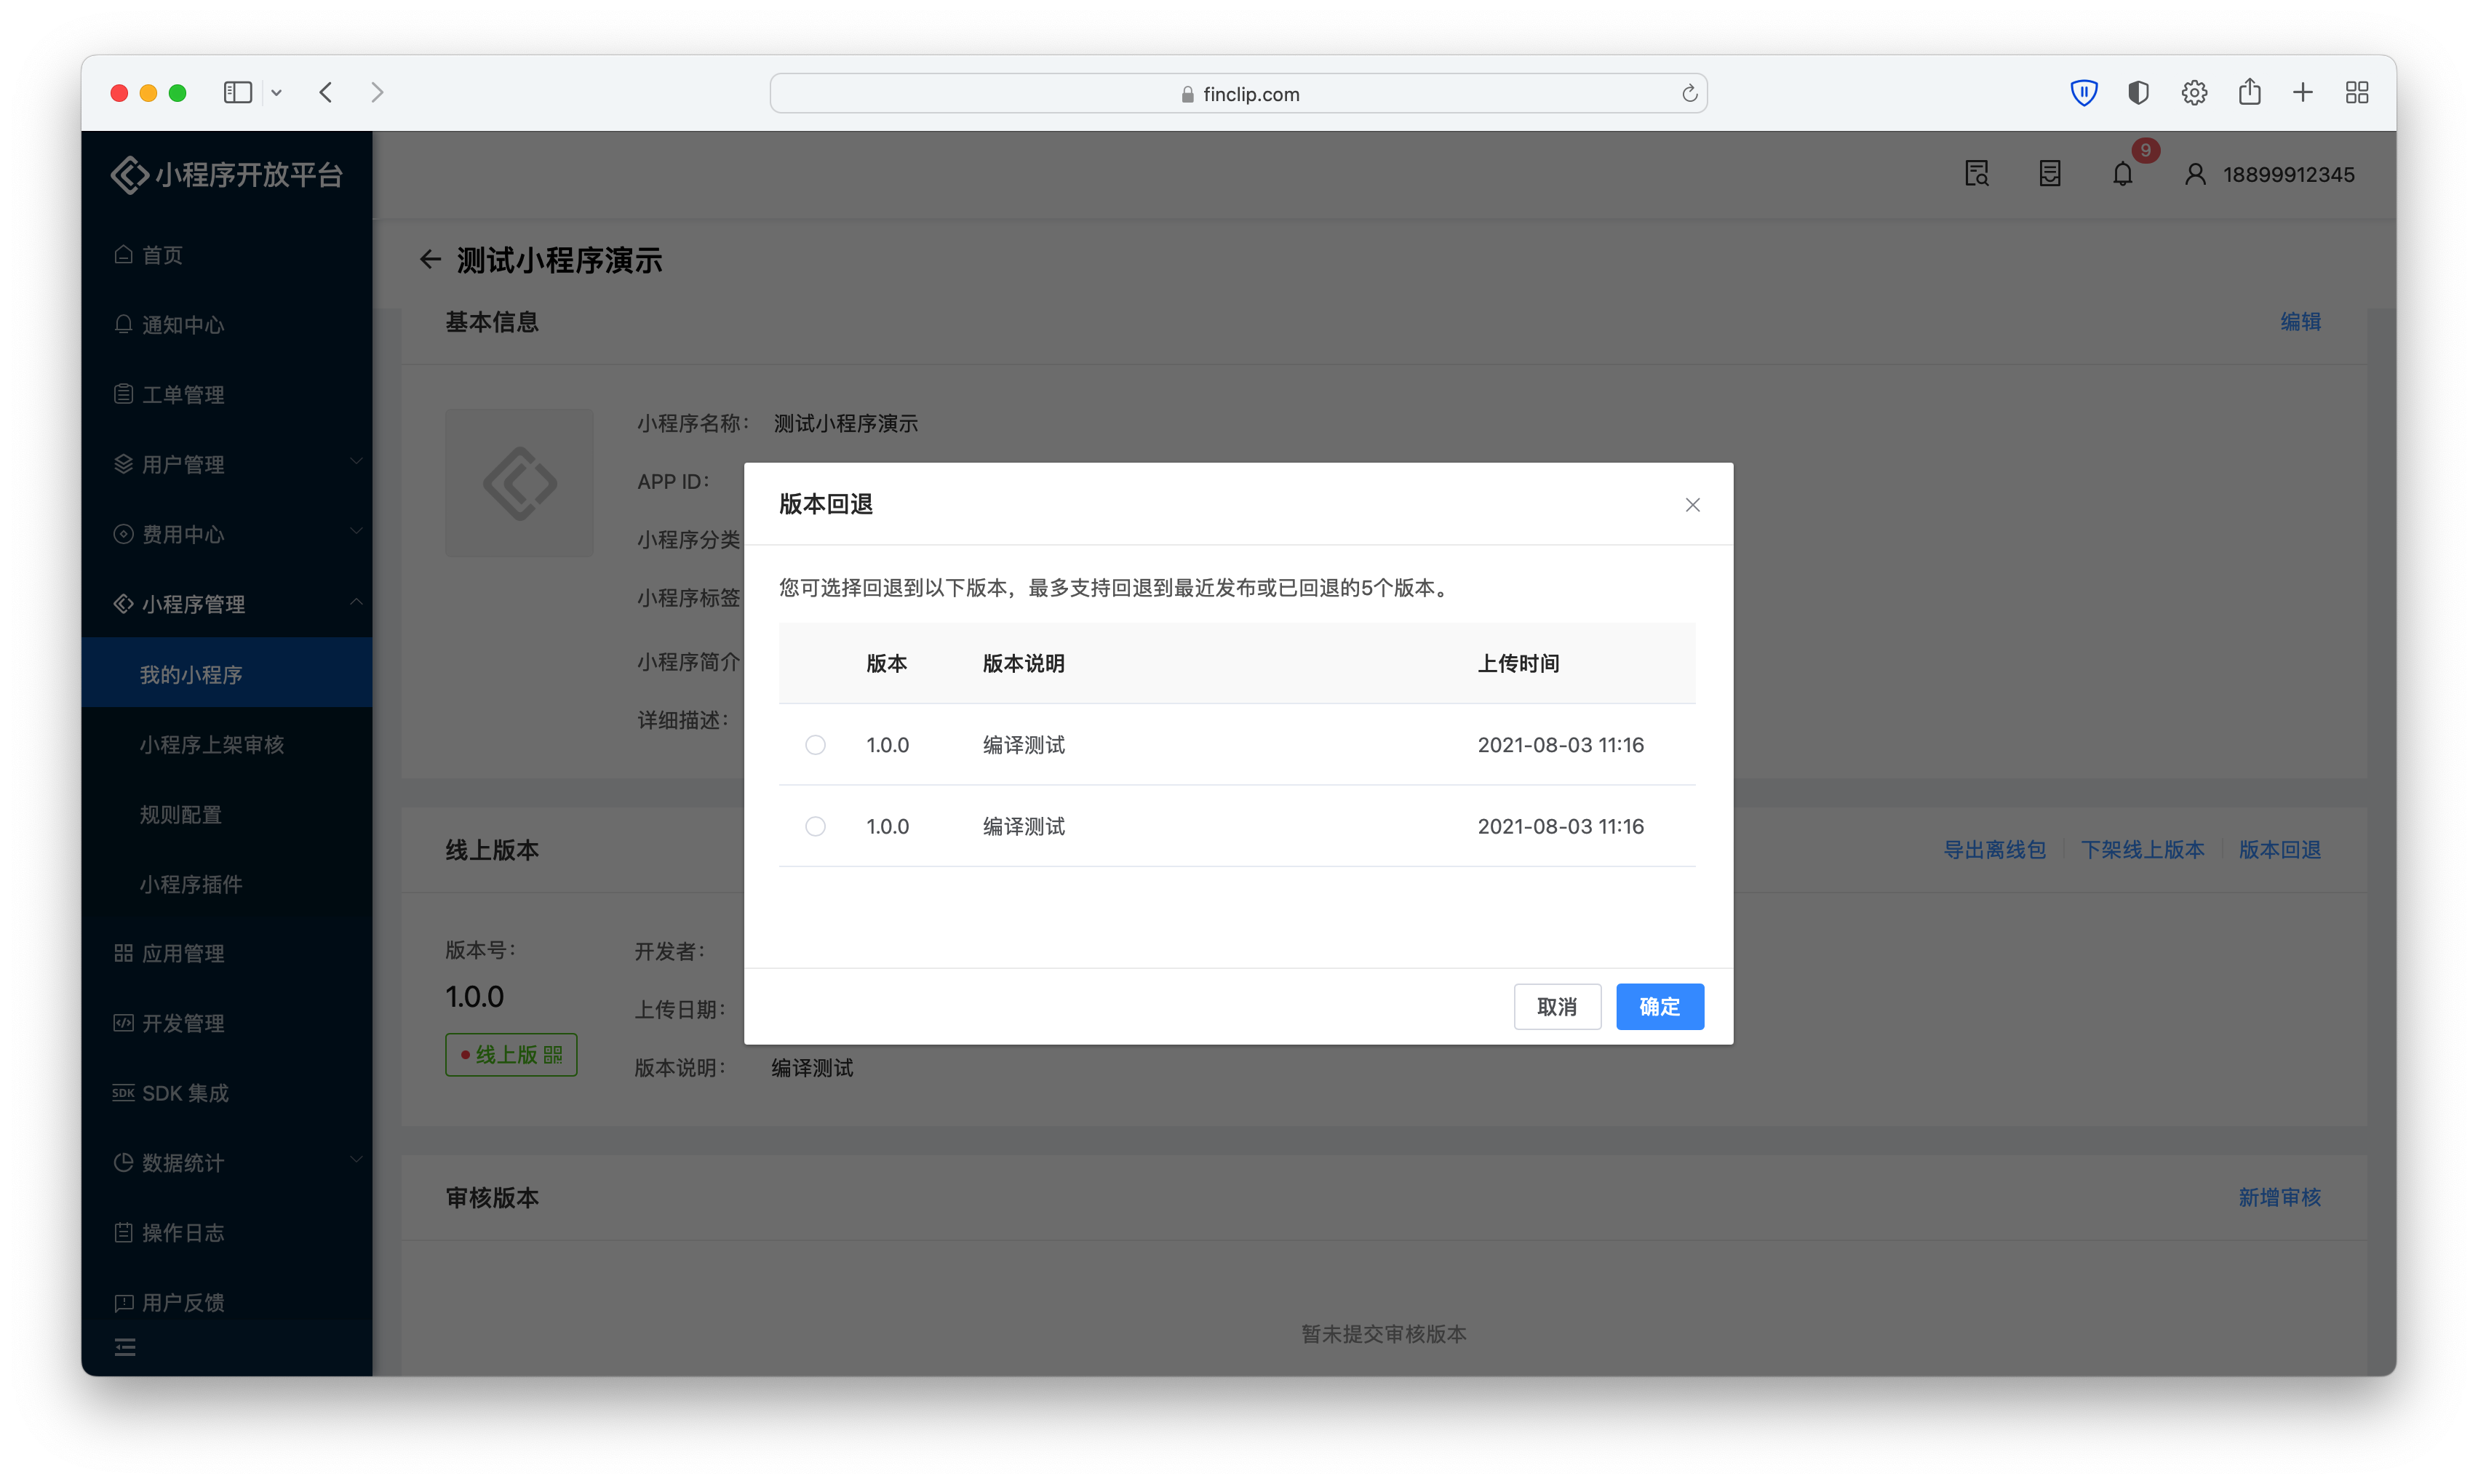Image resolution: width=2478 pixels, height=1484 pixels.
Task: Collapse the 小程序管理 chevron
Action: tap(356, 602)
